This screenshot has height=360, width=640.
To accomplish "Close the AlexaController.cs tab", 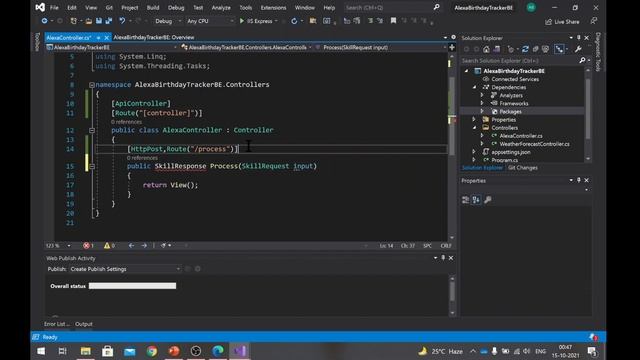I will tap(107, 38).
